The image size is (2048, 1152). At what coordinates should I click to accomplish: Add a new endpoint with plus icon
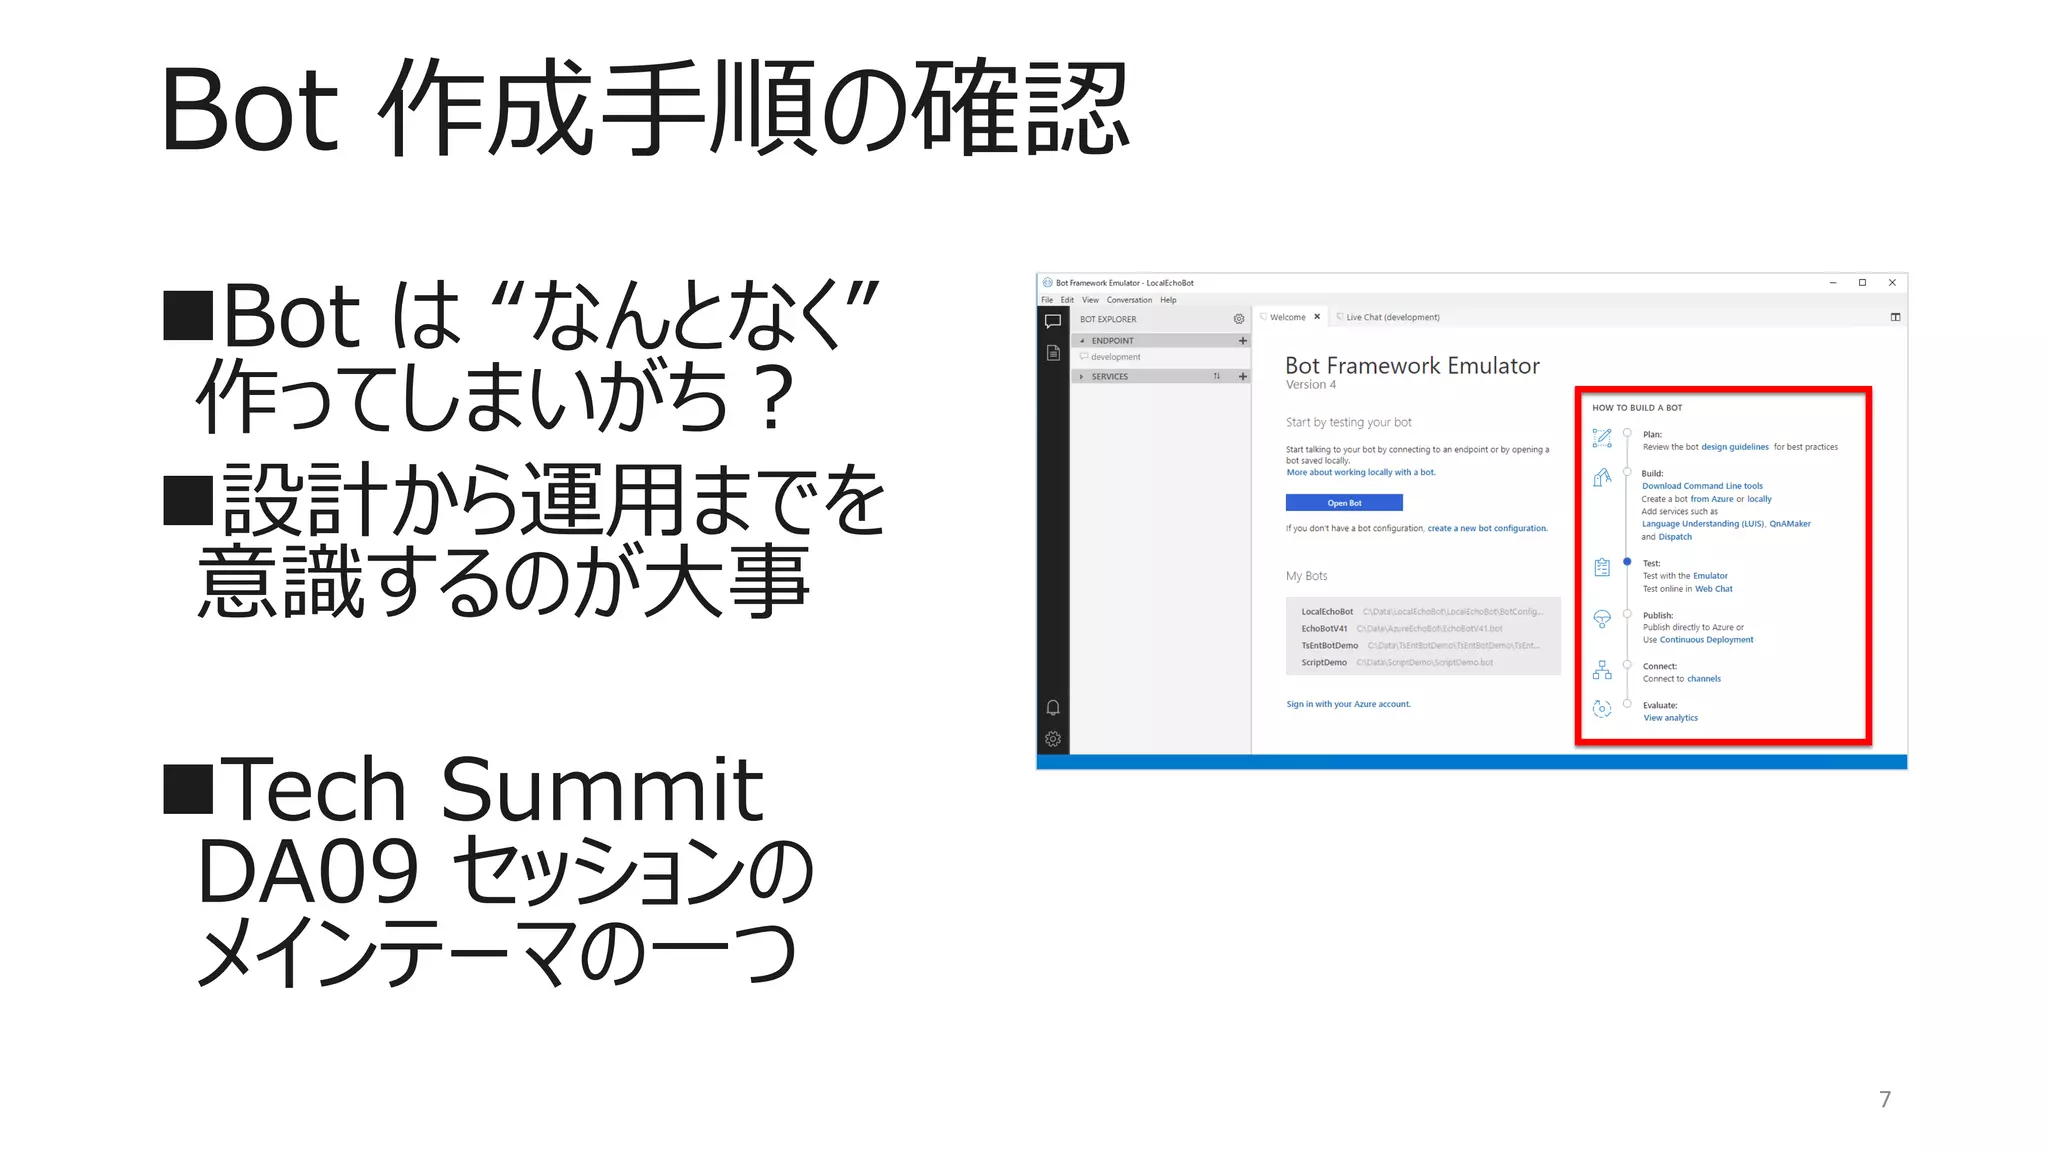click(x=1243, y=341)
